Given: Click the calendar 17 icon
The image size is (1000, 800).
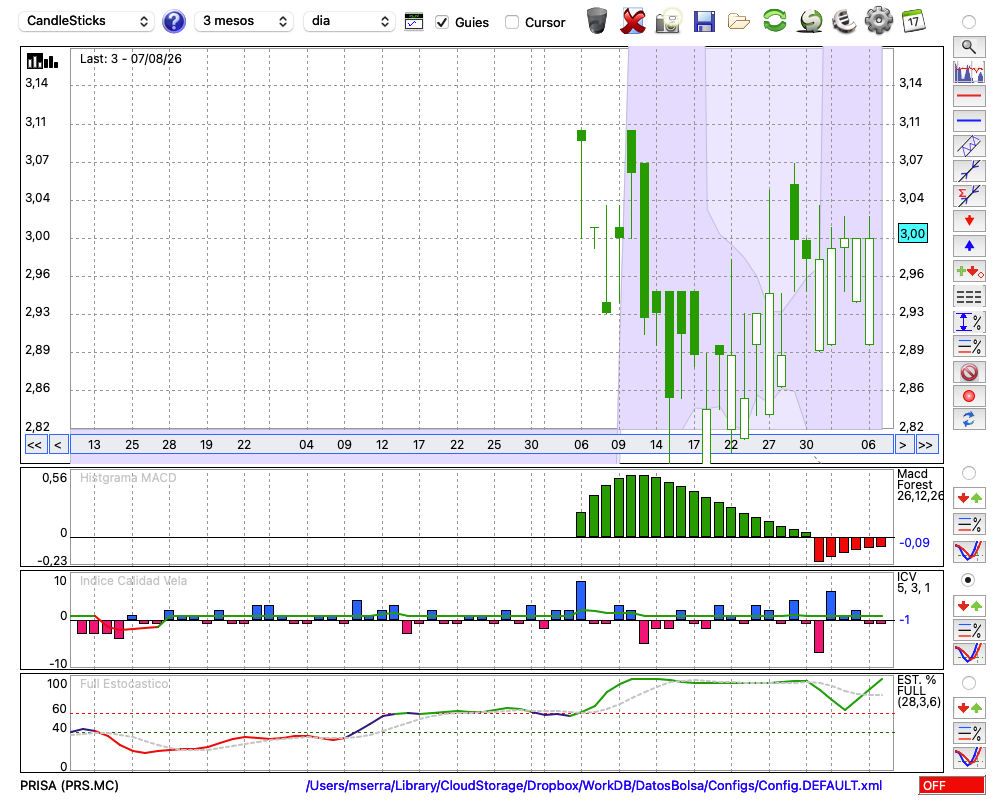Looking at the screenshot, I should pyautogui.click(x=913, y=21).
